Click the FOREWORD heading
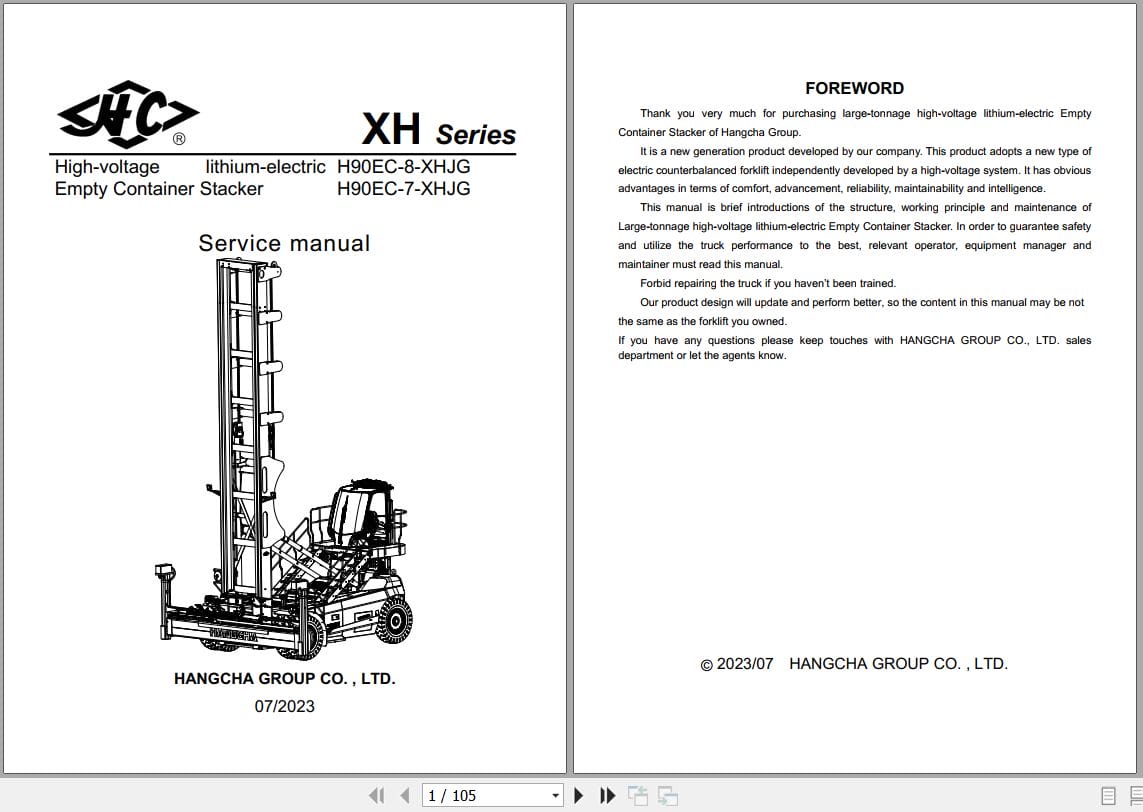The height and width of the screenshot is (812, 1143). coord(854,88)
